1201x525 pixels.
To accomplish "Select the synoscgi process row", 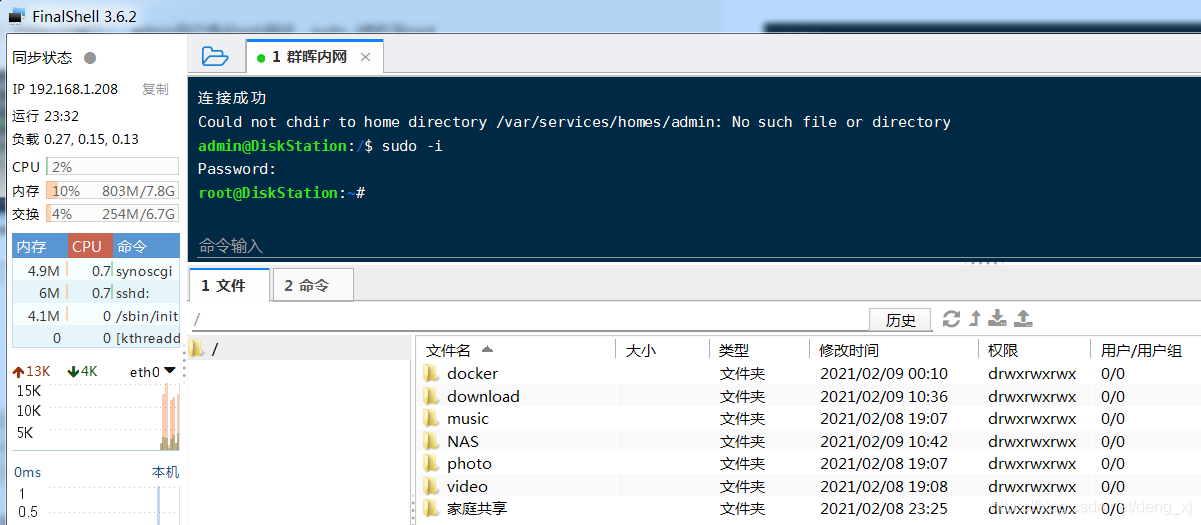I will tap(96, 271).
